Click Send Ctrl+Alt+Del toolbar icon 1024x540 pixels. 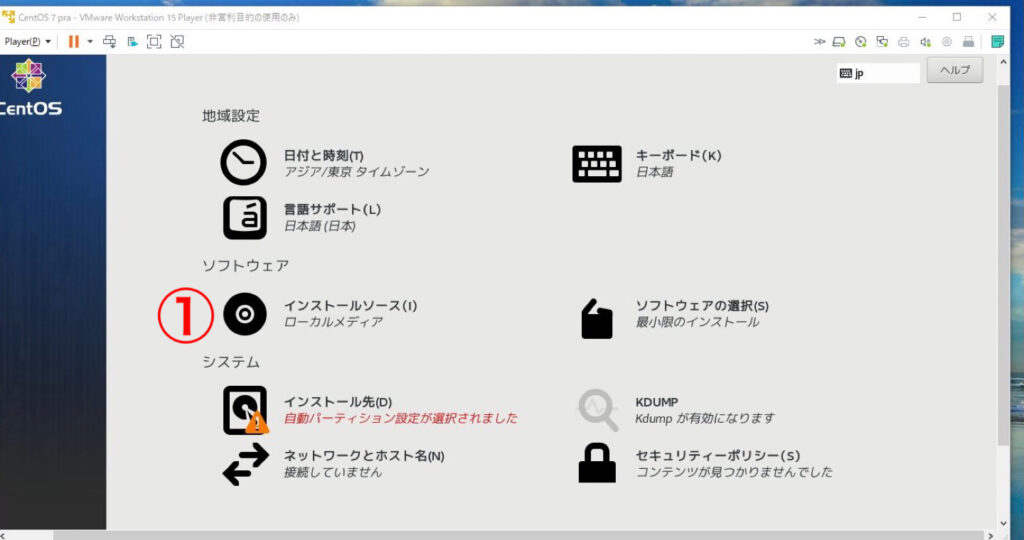(x=110, y=42)
